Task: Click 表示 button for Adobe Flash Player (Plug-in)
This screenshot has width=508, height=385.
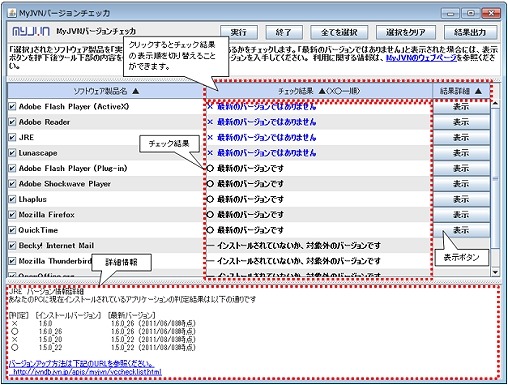Action: click(x=461, y=168)
